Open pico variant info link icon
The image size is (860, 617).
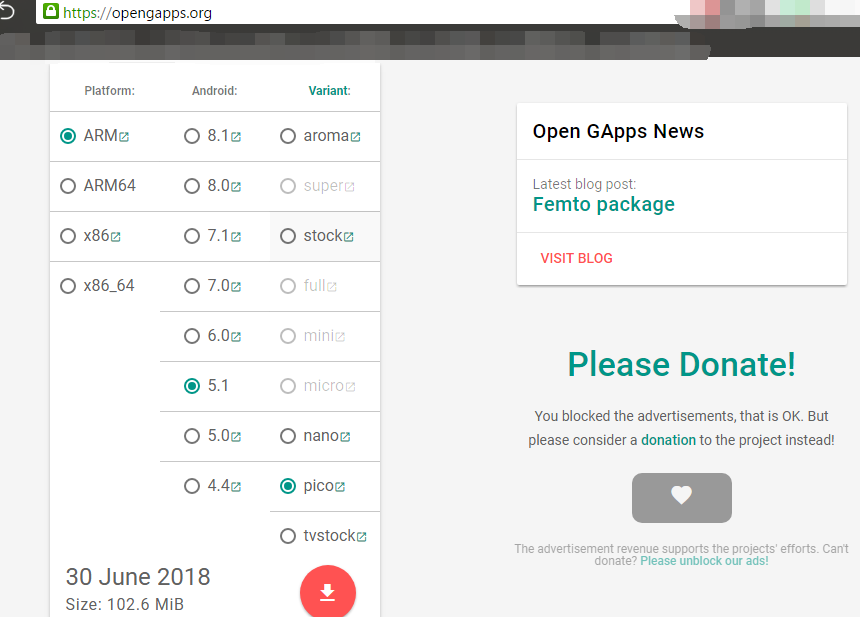(340, 487)
